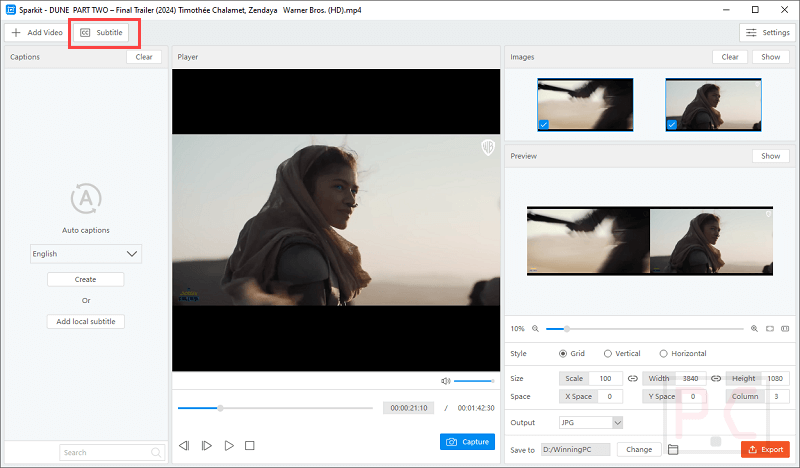The image size is (800, 468).
Task: Click the stitched preview image
Action: 650,241
